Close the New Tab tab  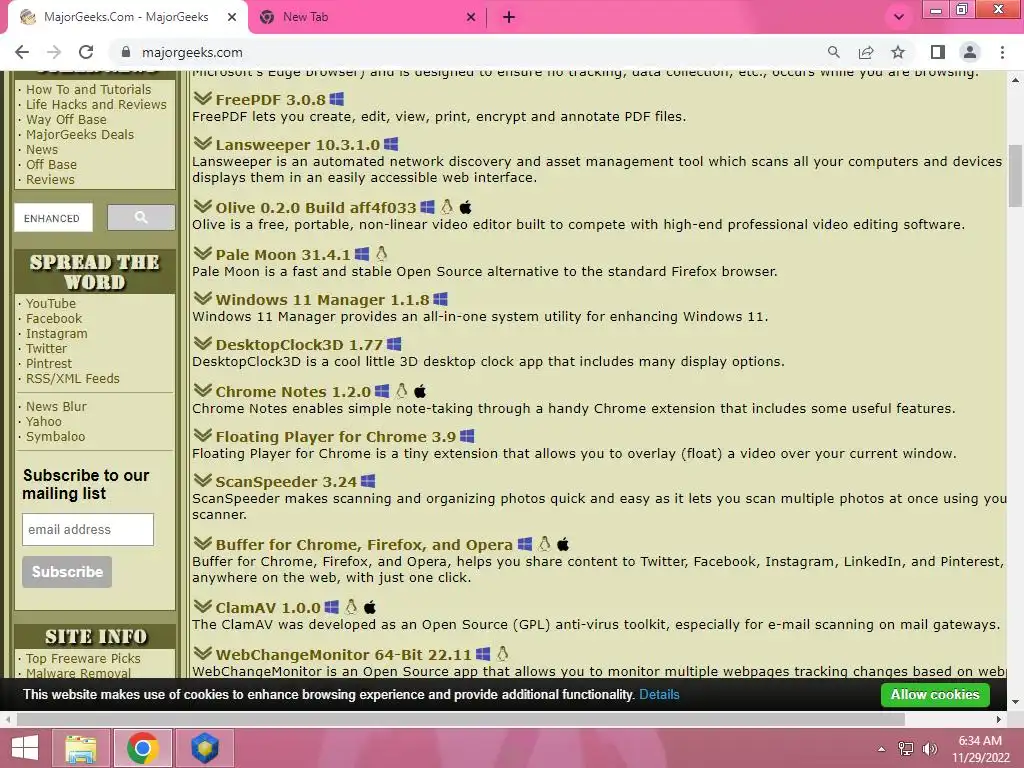471,18
